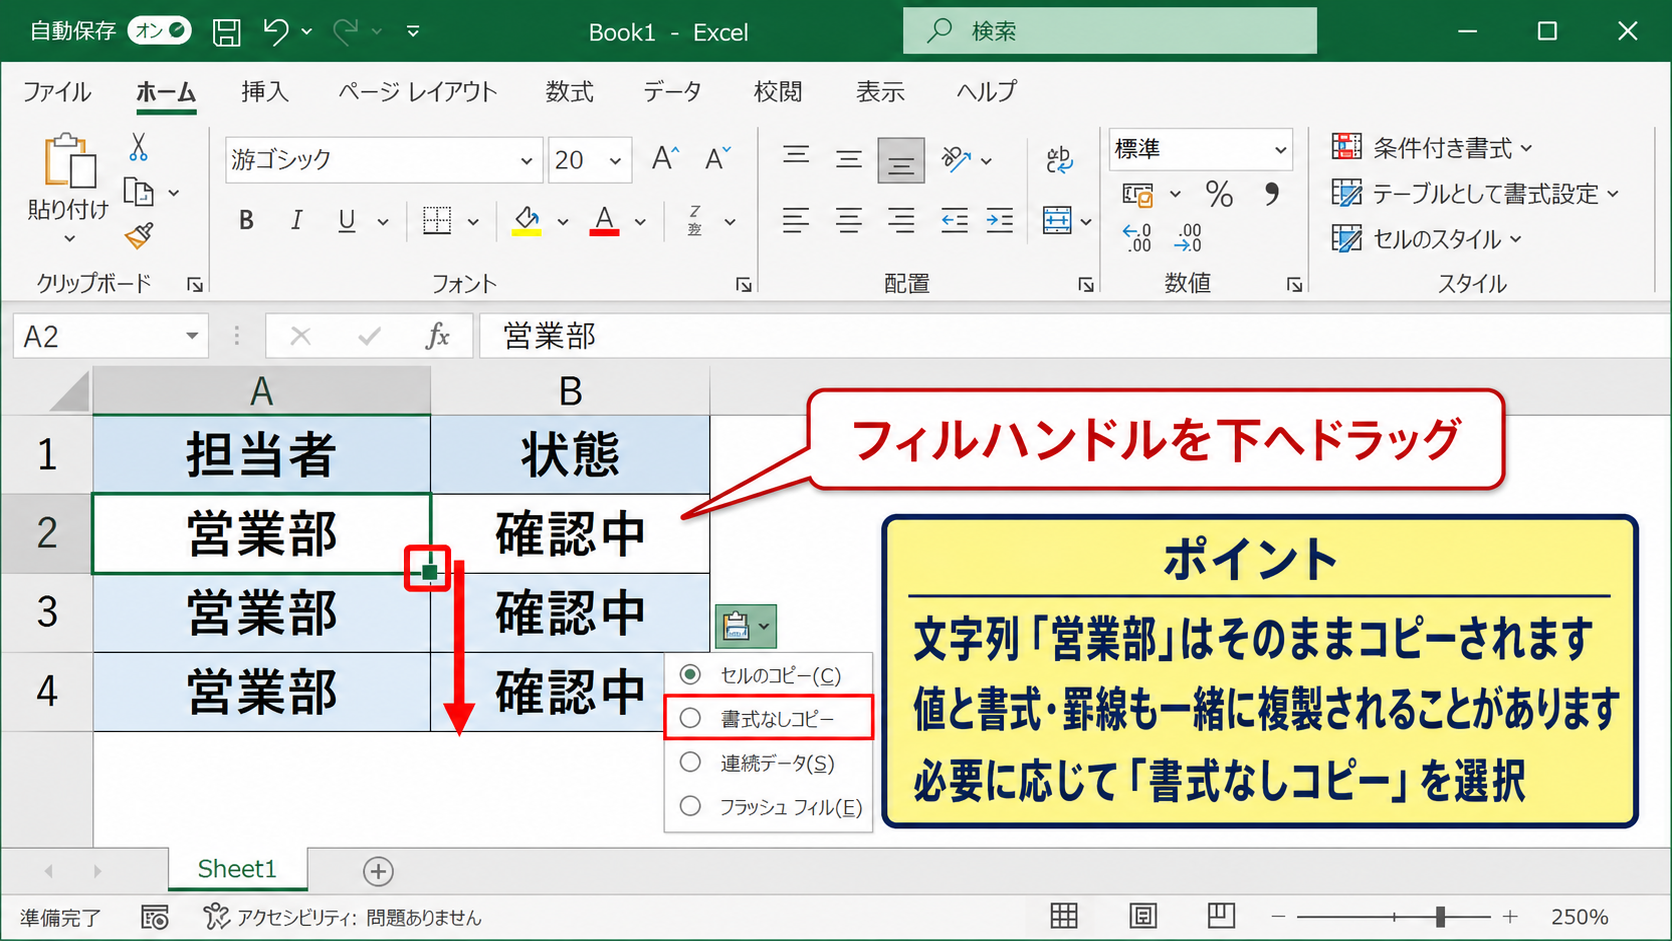This screenshot has width=1672, height=941.
Task: Toggle Bold formatting
Action: point(246,221)
